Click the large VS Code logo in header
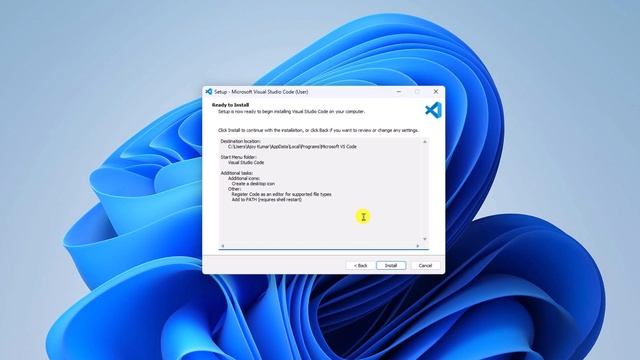This screenshot has width=640, height=360. point(433,110)
